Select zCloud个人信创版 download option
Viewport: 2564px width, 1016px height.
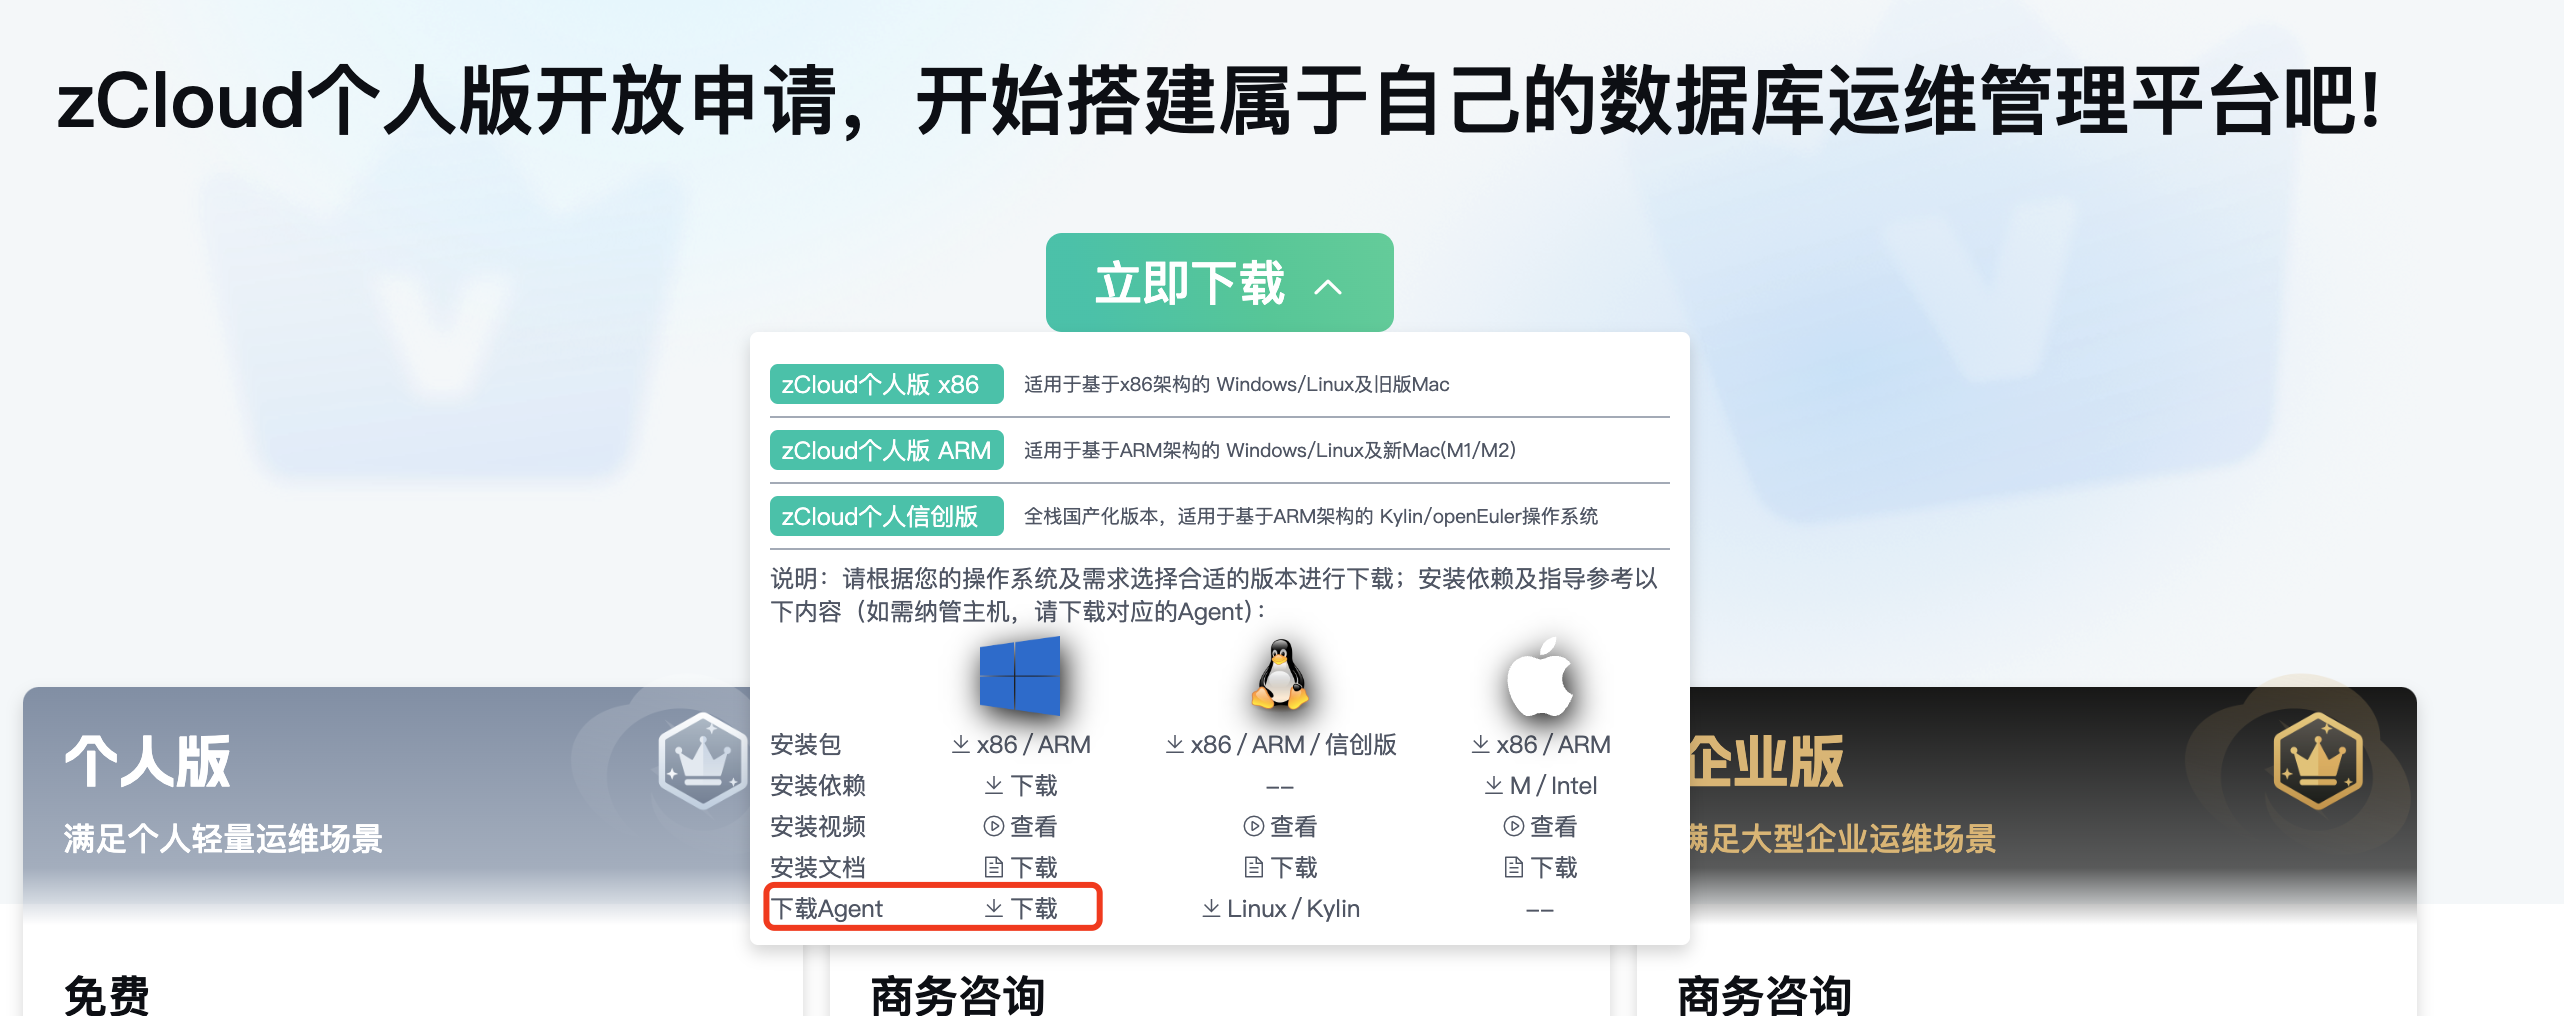(x=886, y=516)
